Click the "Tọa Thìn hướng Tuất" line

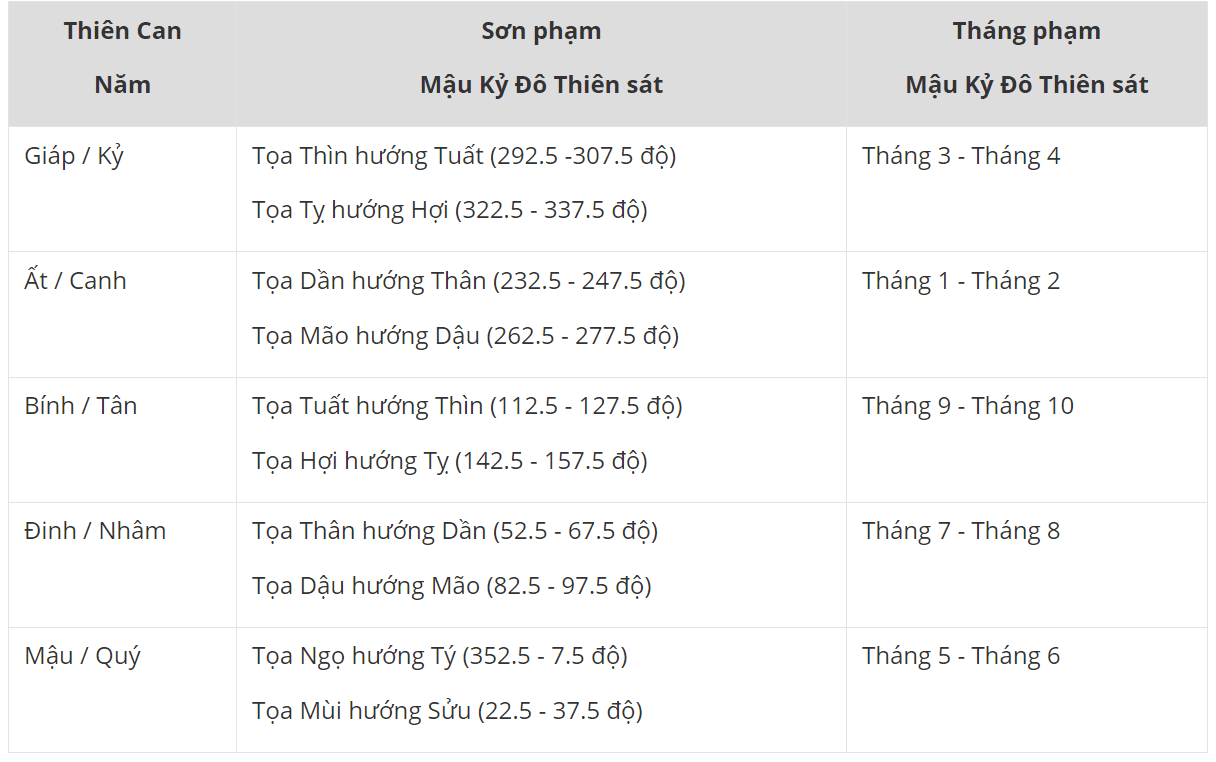coord(464,156)
